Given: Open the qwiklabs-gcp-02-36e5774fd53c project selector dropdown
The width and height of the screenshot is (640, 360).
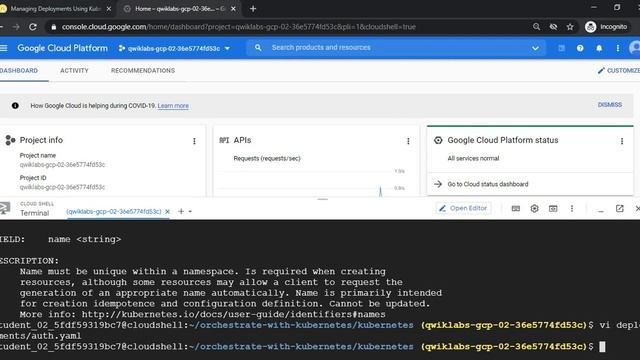Looking at the screenshot, I should point(174,48).
